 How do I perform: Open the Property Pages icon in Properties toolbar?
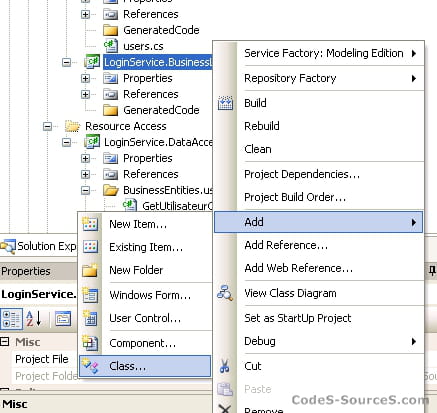point(63,319)
